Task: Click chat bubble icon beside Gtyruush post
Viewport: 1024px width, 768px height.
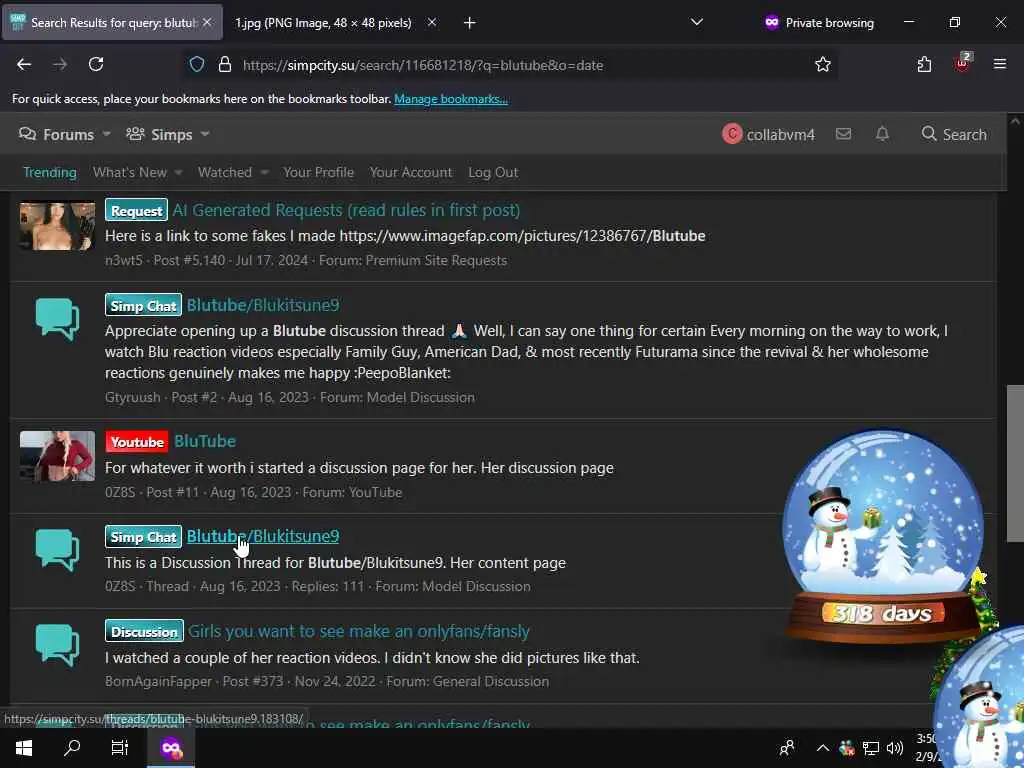Action: pyautogui.click(x=57, y=319)
